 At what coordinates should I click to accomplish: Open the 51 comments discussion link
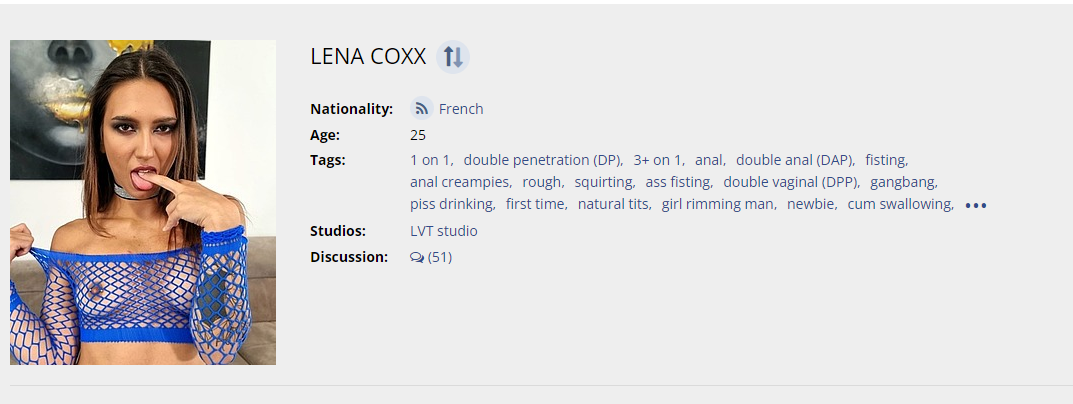[439, 257]
